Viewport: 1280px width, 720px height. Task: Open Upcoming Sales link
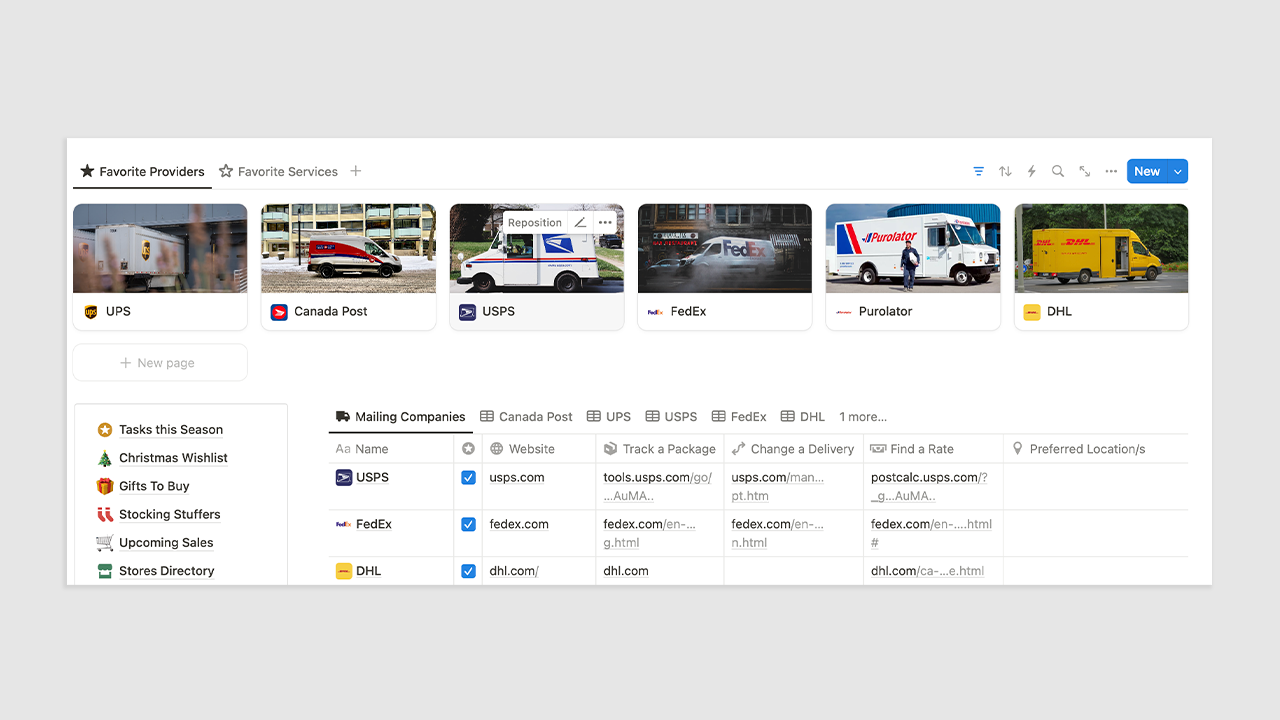point(166,543)
